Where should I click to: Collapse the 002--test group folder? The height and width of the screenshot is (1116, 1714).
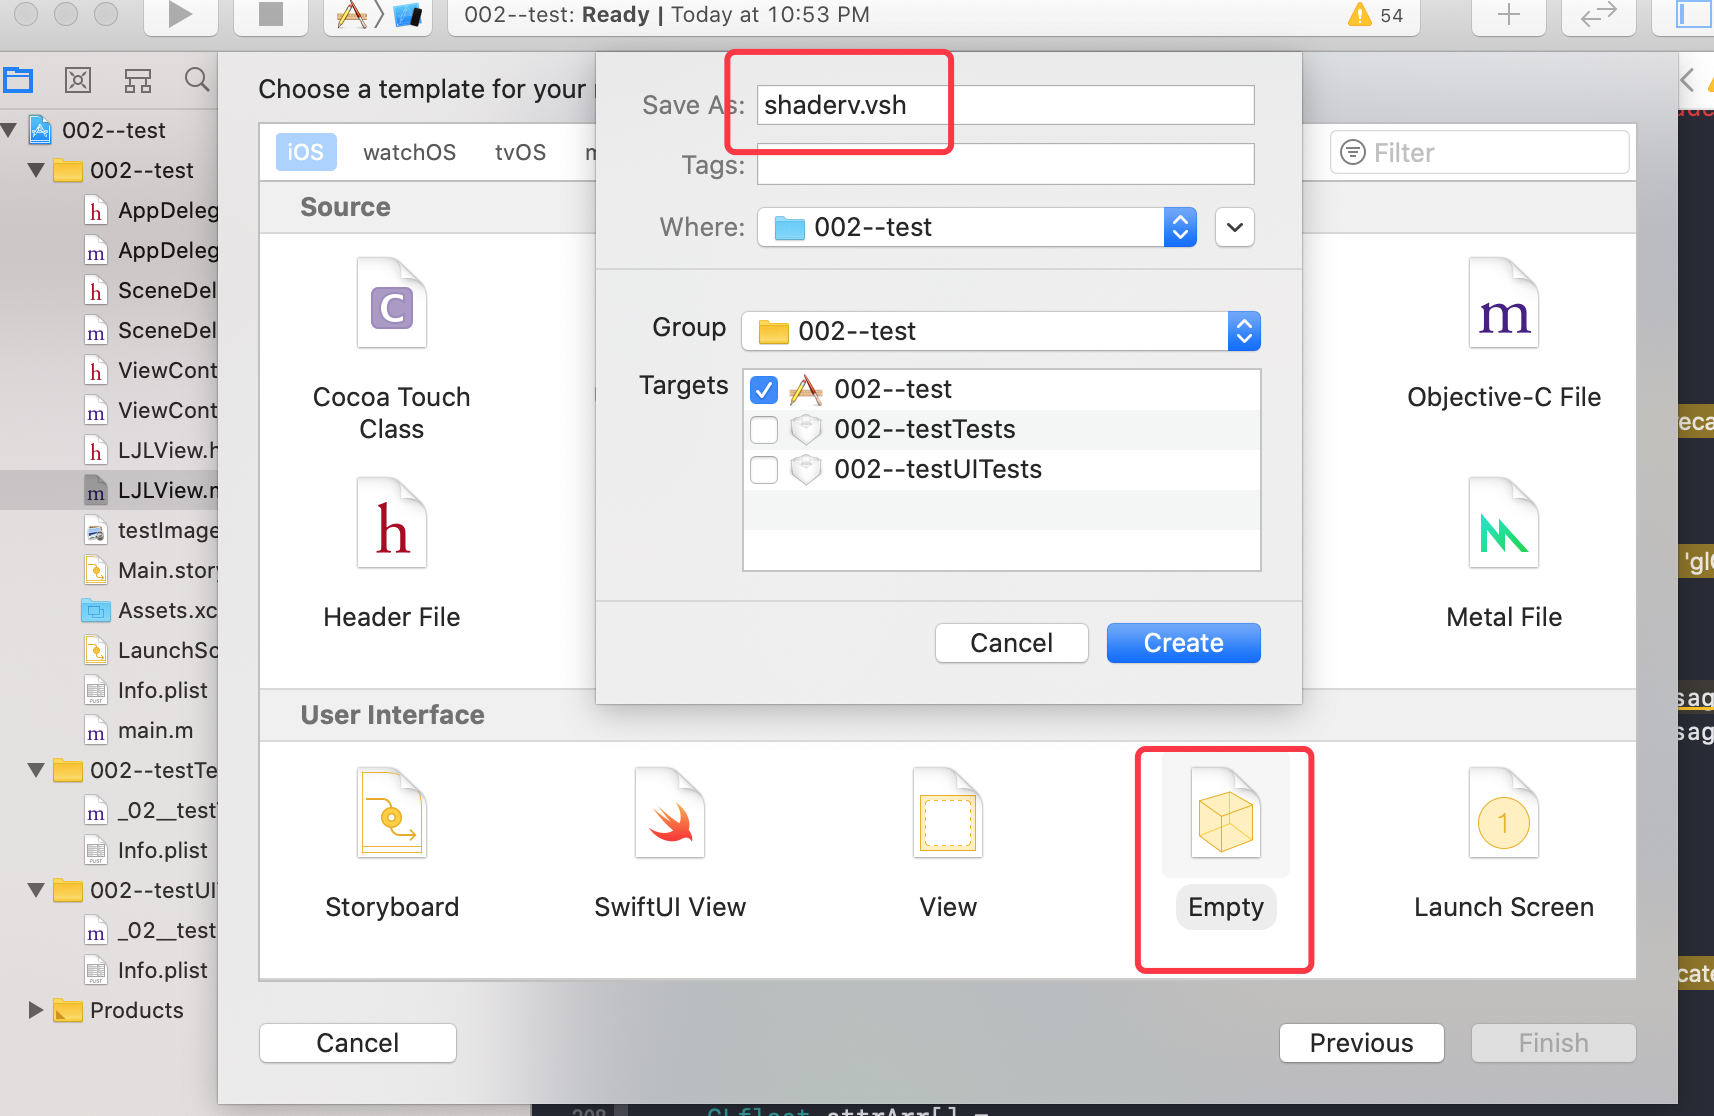(36, 170)
